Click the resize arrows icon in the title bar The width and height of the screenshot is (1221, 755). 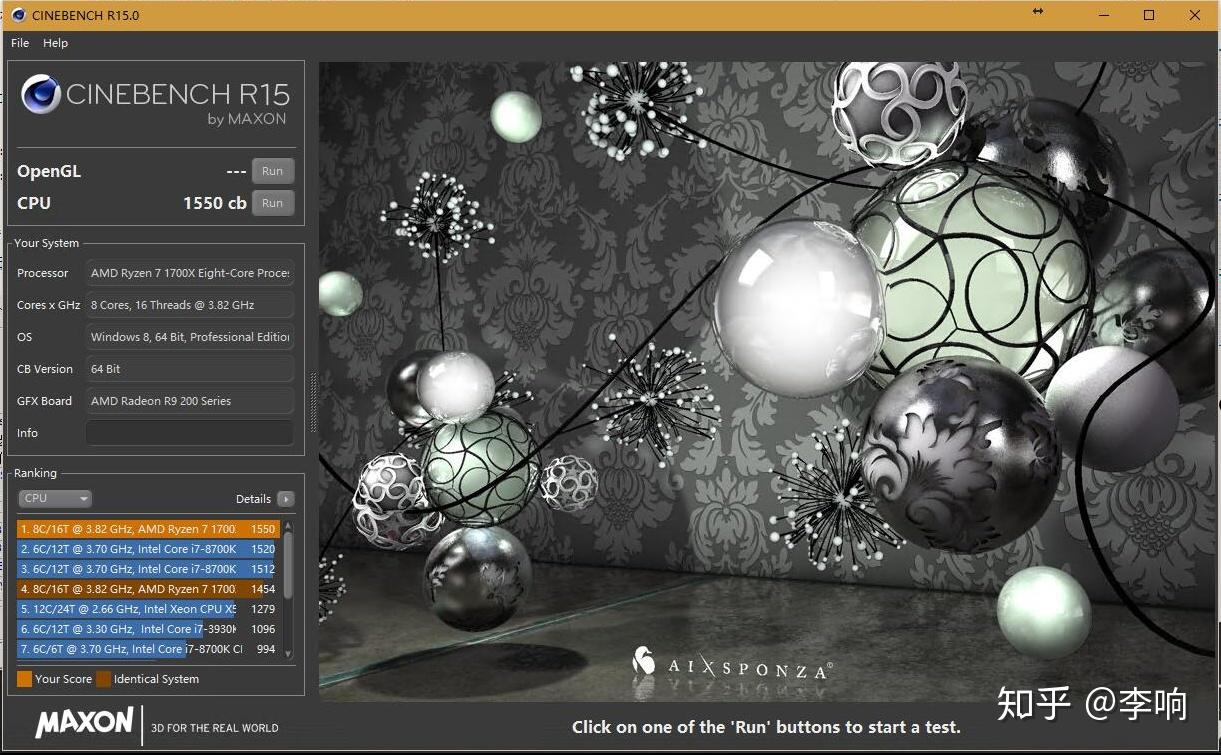1037,14
